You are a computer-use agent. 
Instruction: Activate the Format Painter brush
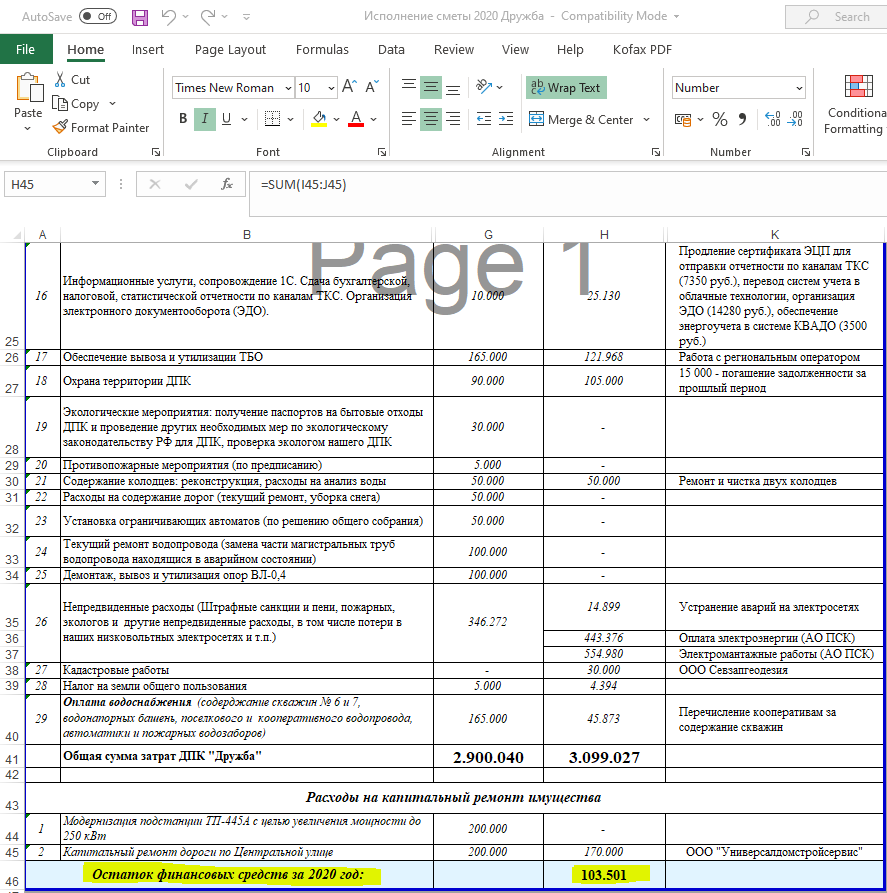[60, 128]
